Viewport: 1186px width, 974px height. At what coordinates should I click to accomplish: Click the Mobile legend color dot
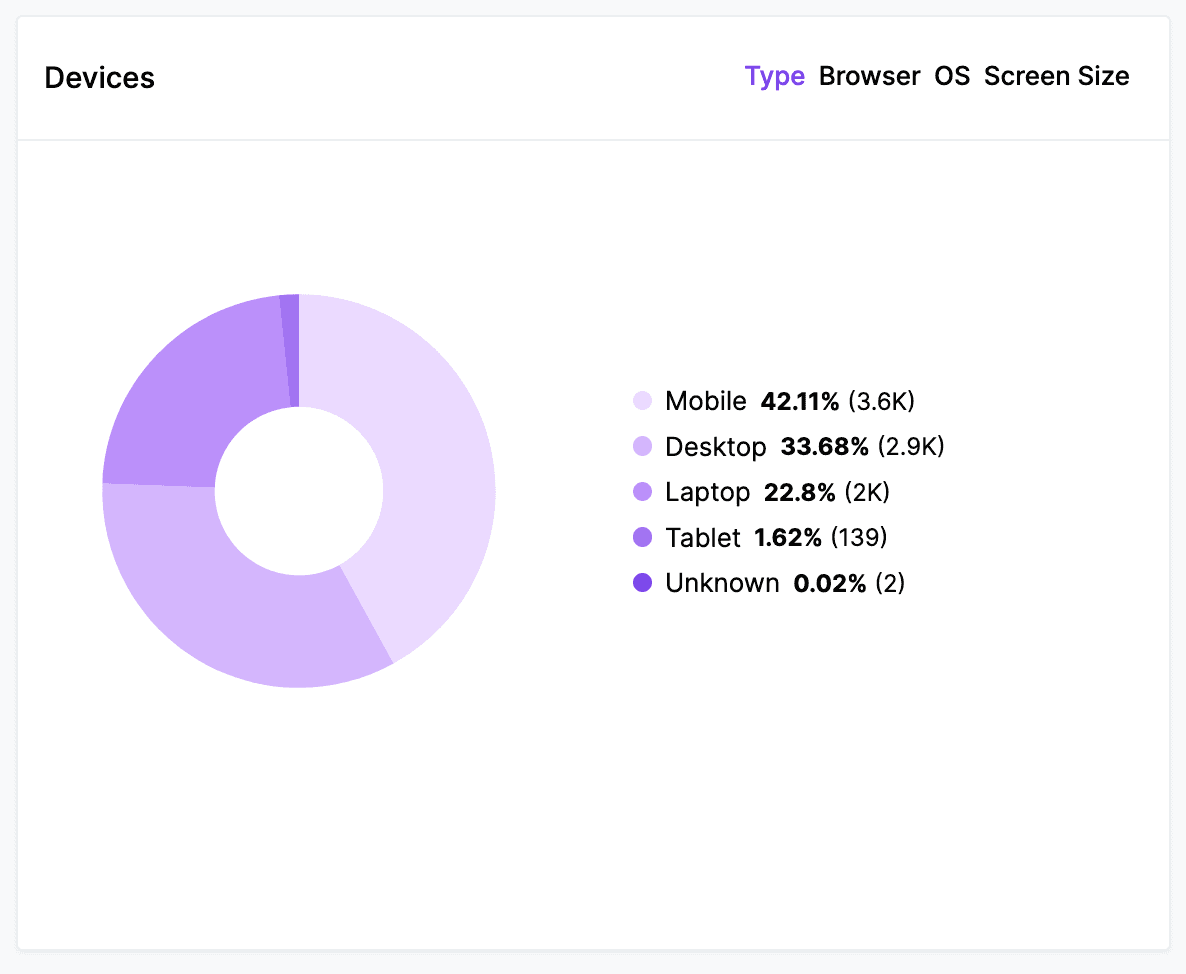coord(643,401)
